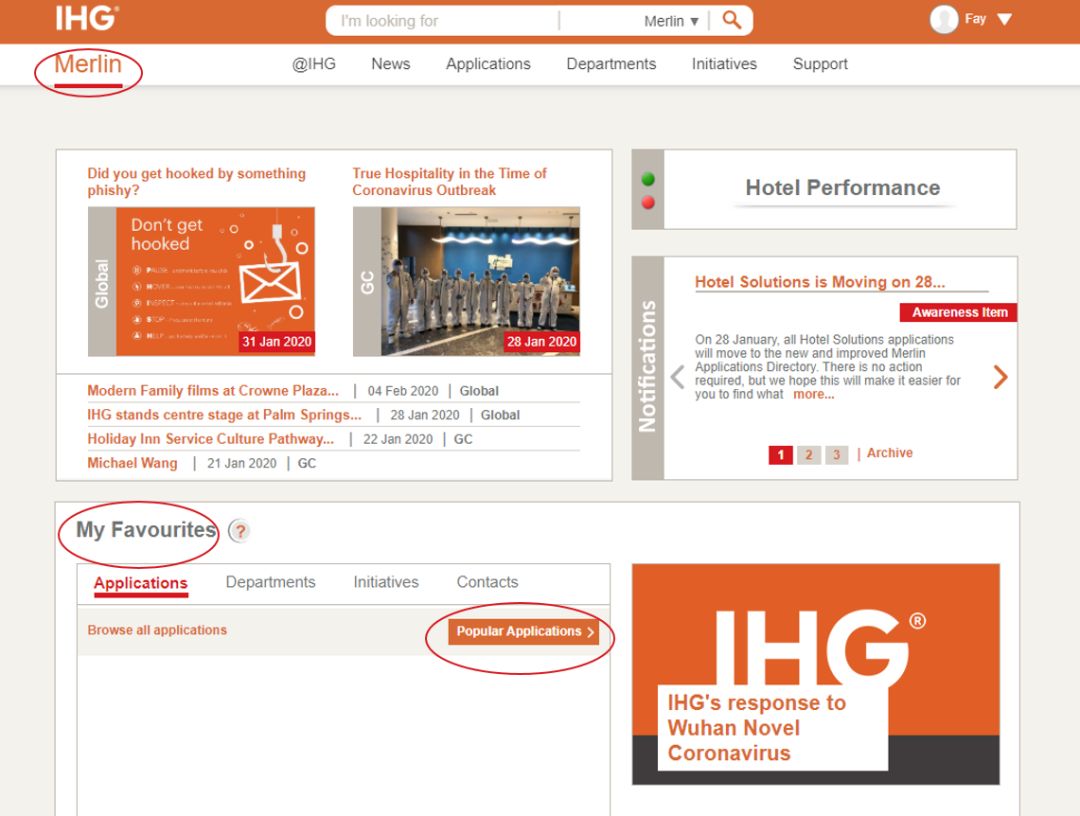Expand the user menu arrow next to Fay
1080x816 pixels.
pos(1005,19)
